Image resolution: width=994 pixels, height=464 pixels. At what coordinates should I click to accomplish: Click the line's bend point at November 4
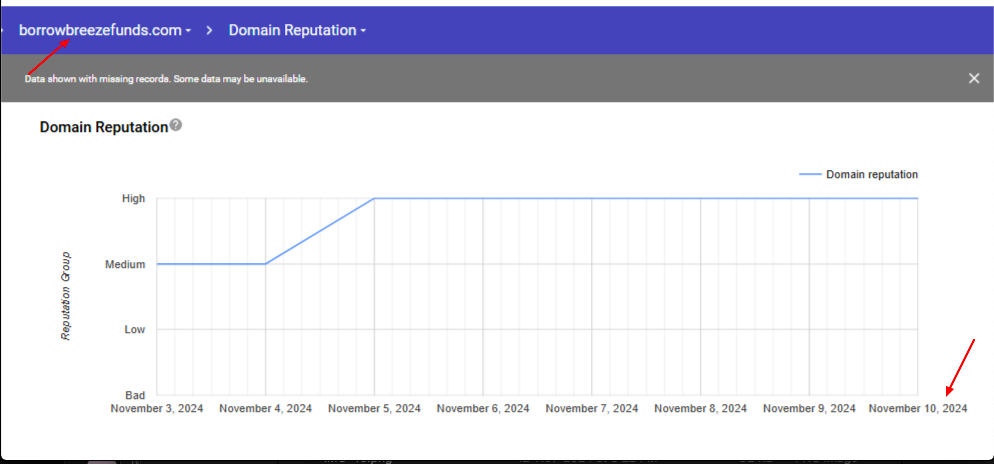pos(265,264)
